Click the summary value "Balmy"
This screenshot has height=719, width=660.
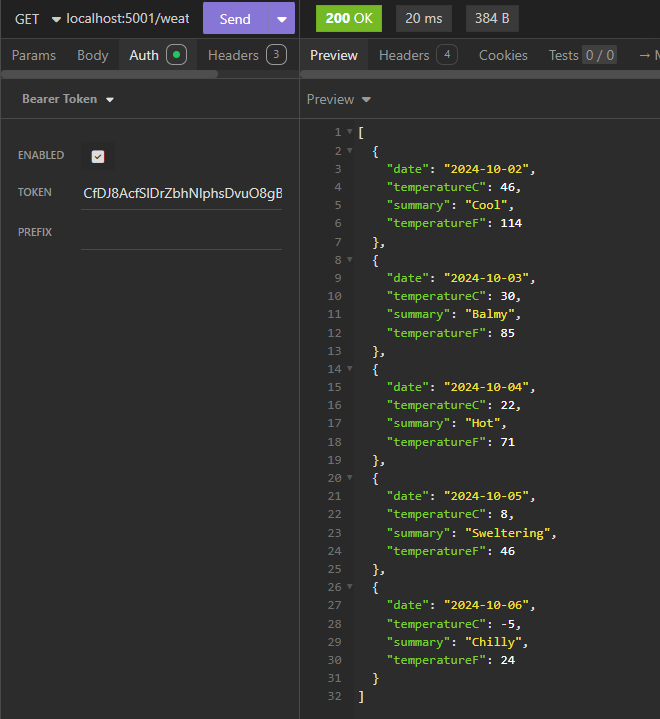click(490, 315)
